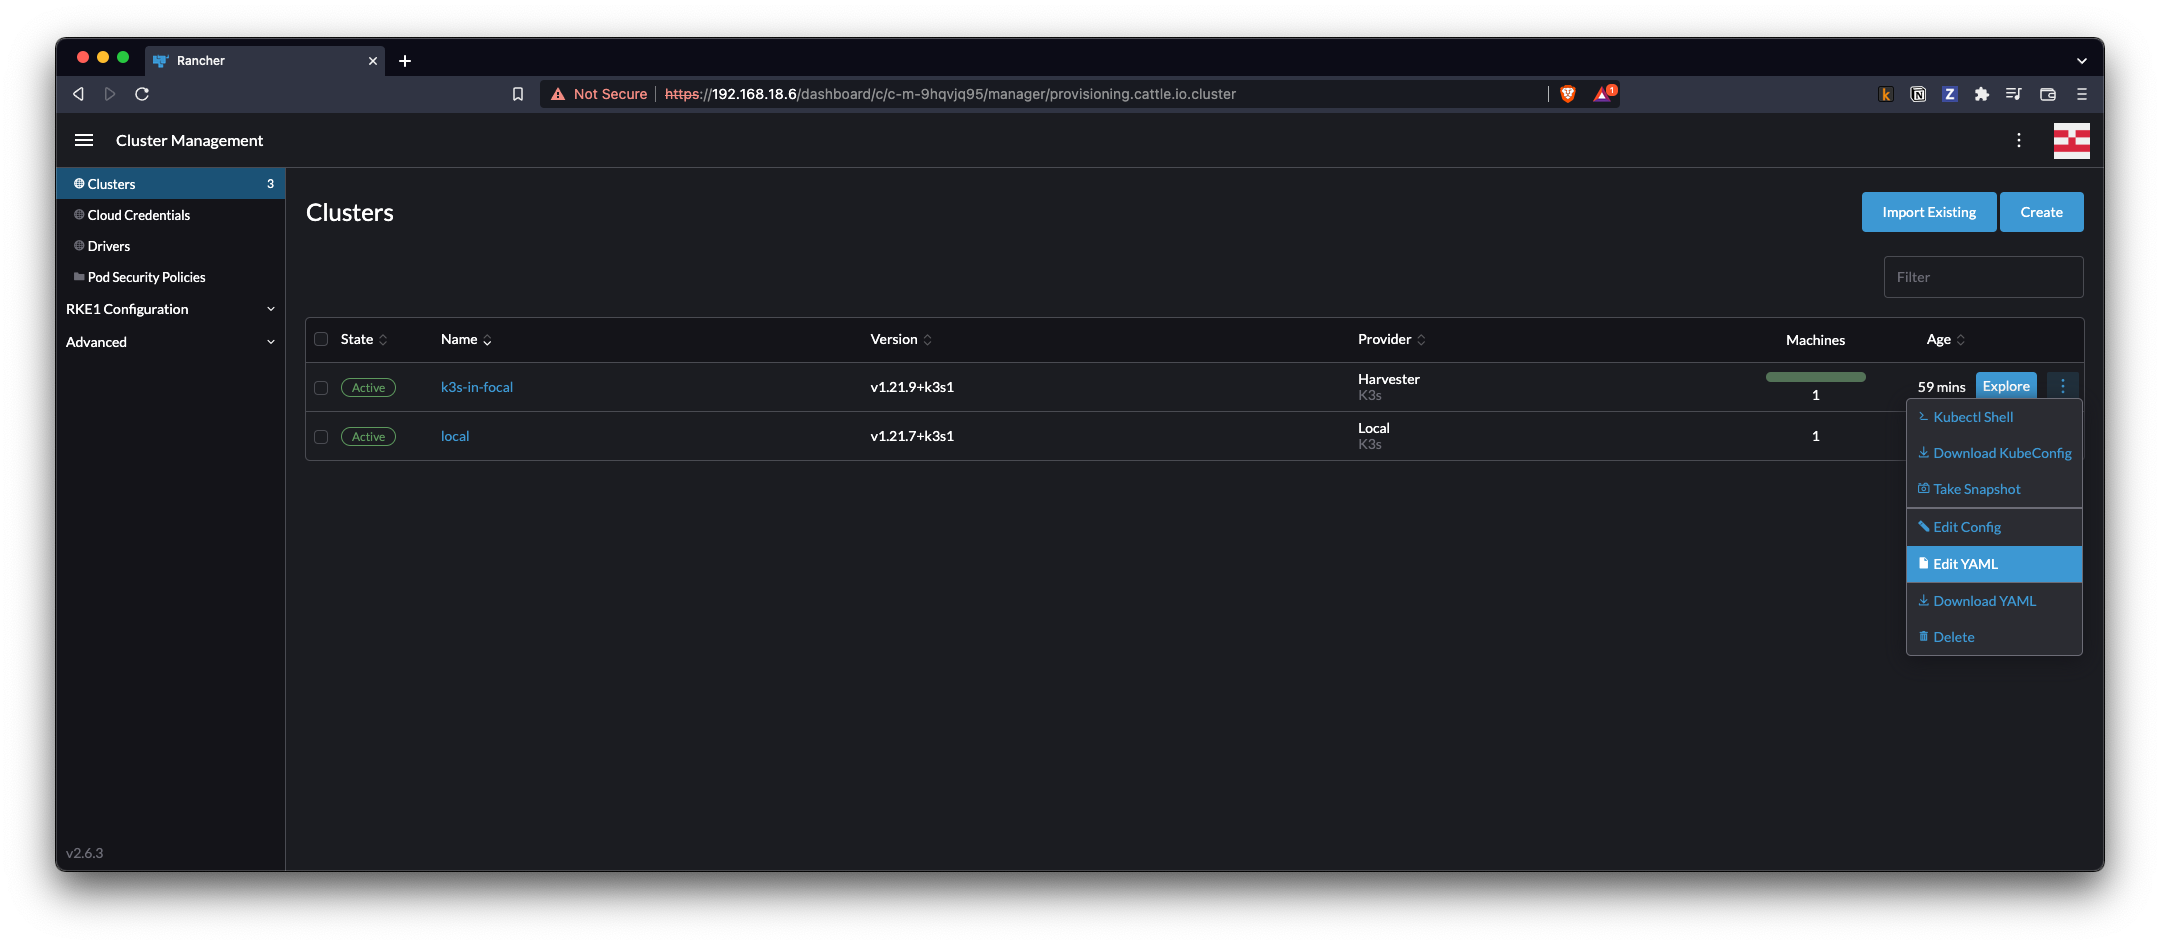Screen dimensions: 2160x945
Task: Click inside the Filter input field
Action: click(x=1983, y=277)
